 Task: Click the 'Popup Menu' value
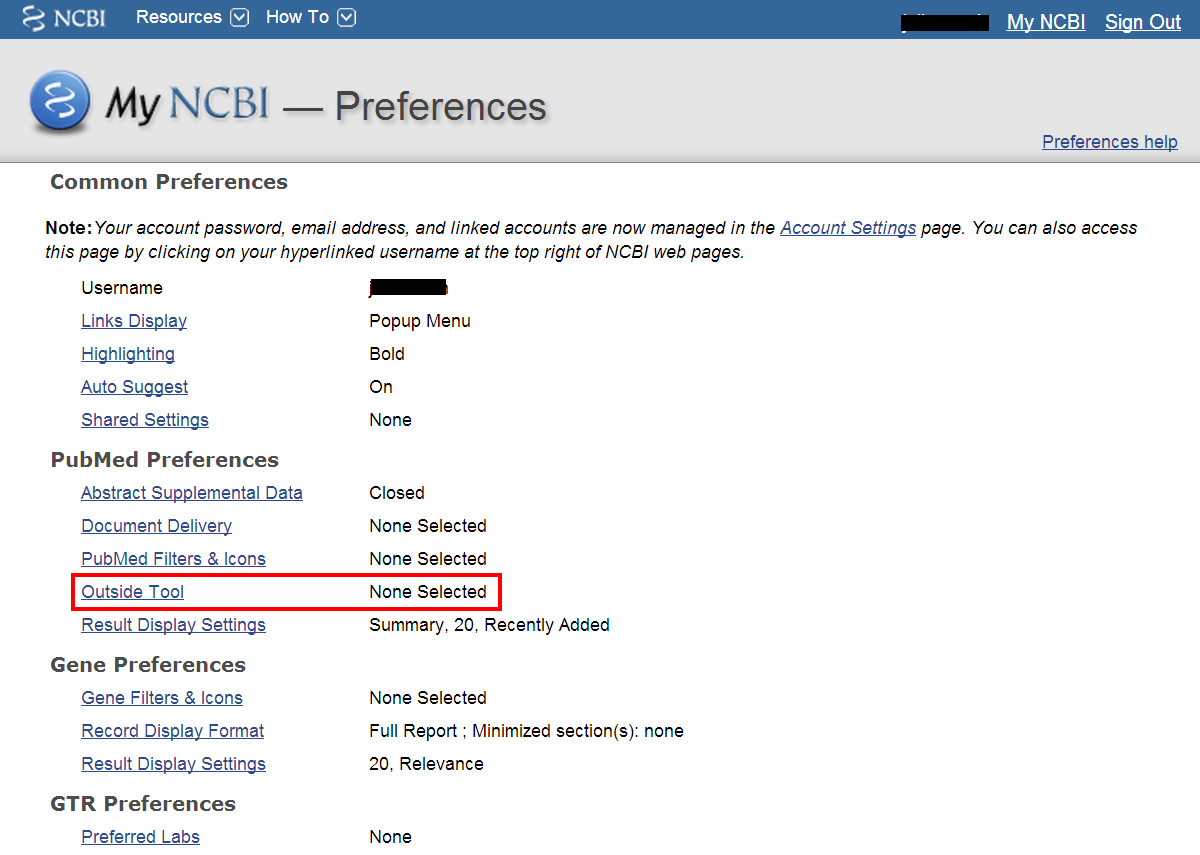(420, 321)
